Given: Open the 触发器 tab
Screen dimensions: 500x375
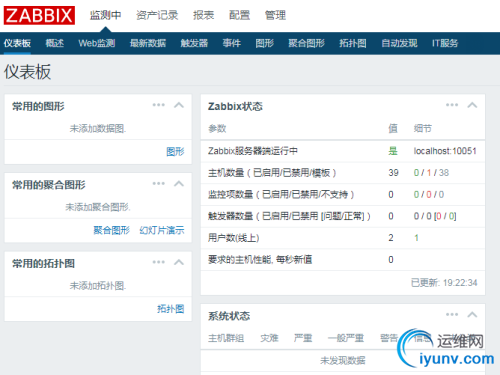Looking at the screenshot, I should [x=194, y=43].
